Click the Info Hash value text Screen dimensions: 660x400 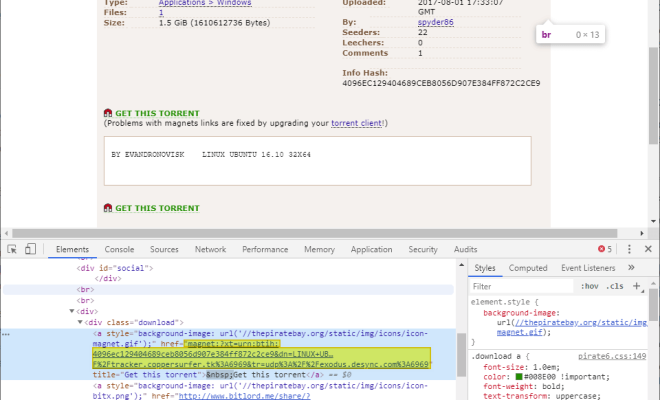tap(441, 83)
